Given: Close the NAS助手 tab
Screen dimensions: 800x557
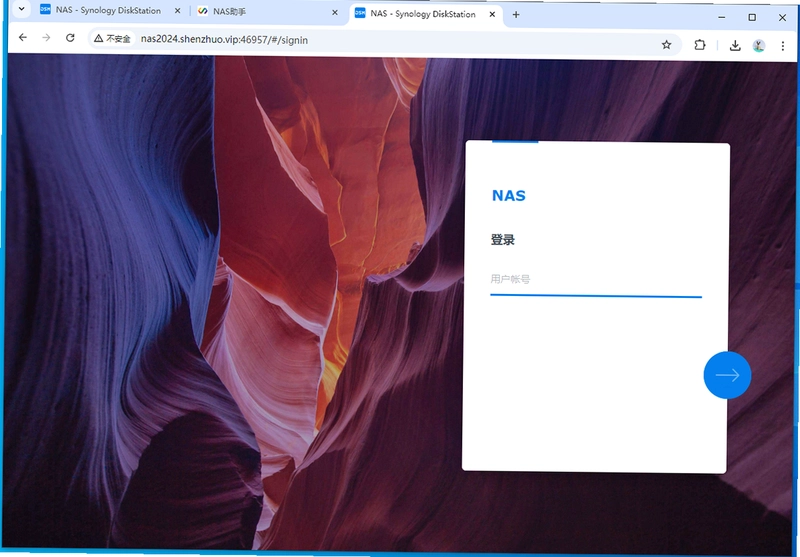Looking at the screenshot, I should click(335, 12).
